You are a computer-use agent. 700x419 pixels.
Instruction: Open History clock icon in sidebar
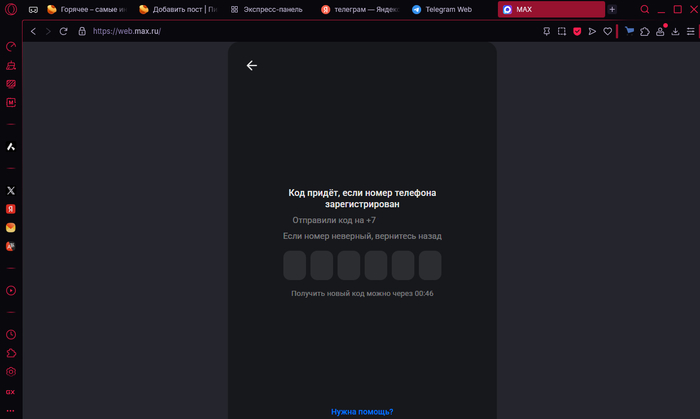click(x=11, y=335)
